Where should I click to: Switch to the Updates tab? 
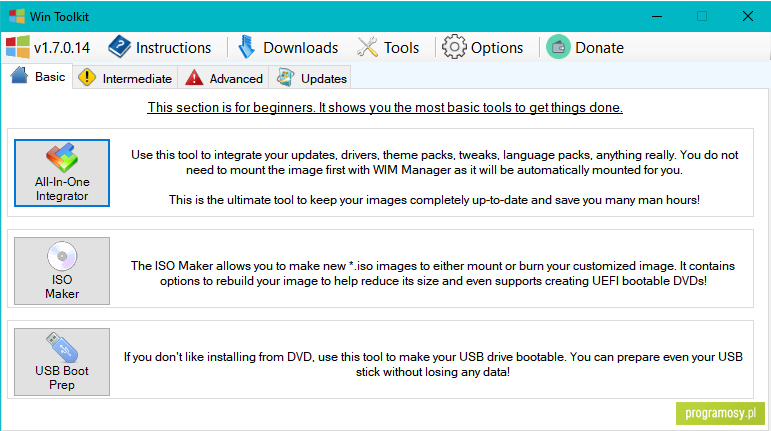[311, 78]
